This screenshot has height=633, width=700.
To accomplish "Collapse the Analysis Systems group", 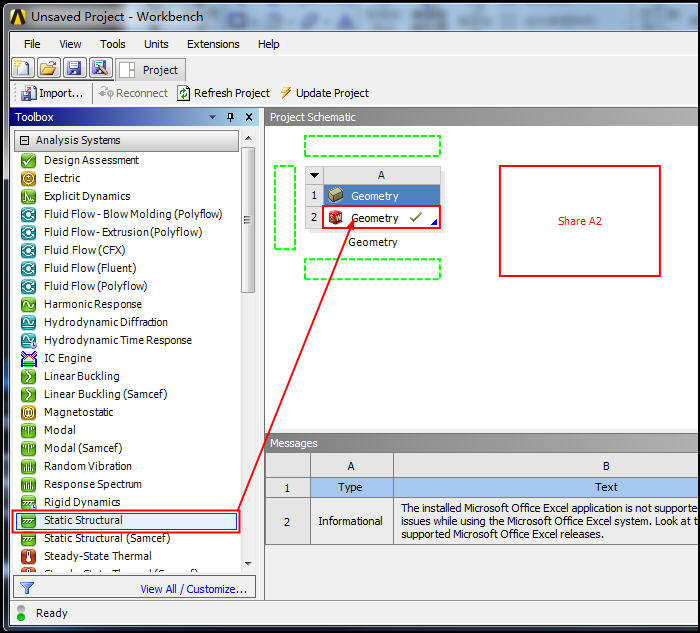I will point(25,141).
